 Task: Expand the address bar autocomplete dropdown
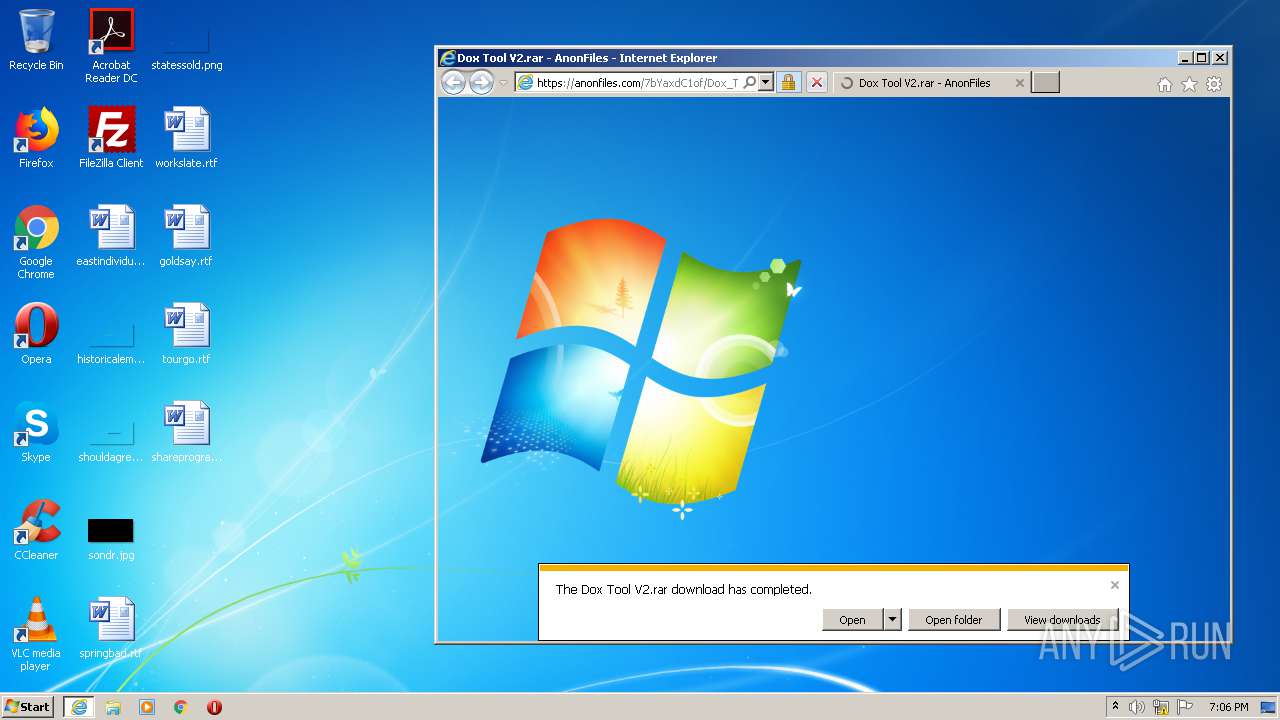(766, 83)
